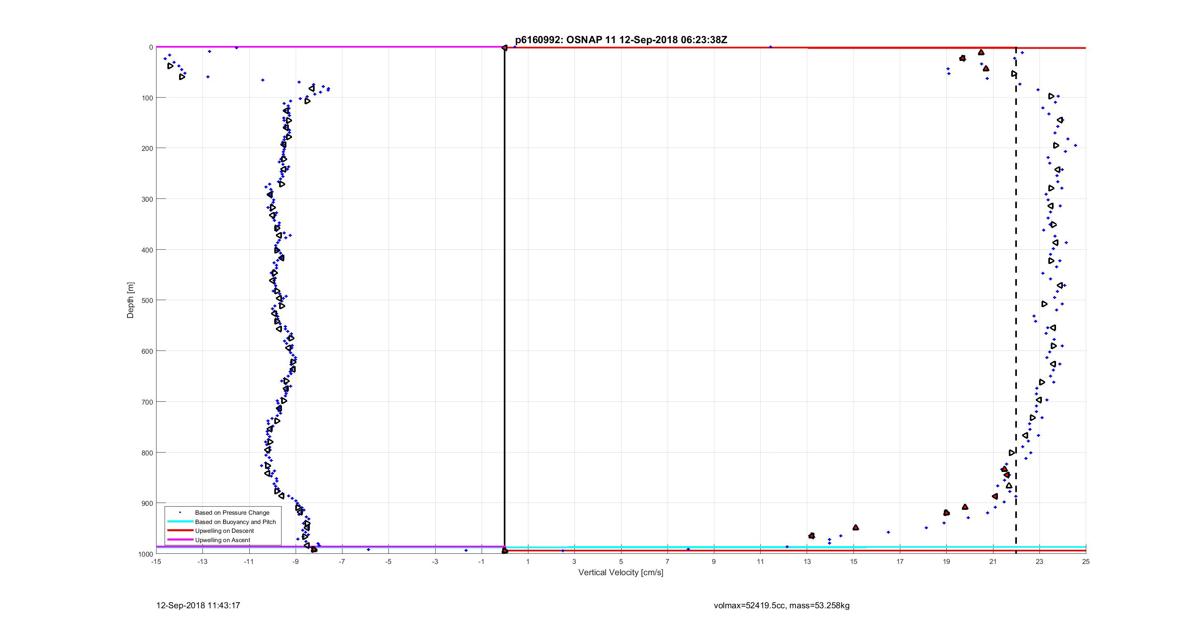Viewport: 1200px width, 622px height.
Task: Click x-axis tick label '5'
Action: (621, 561)
